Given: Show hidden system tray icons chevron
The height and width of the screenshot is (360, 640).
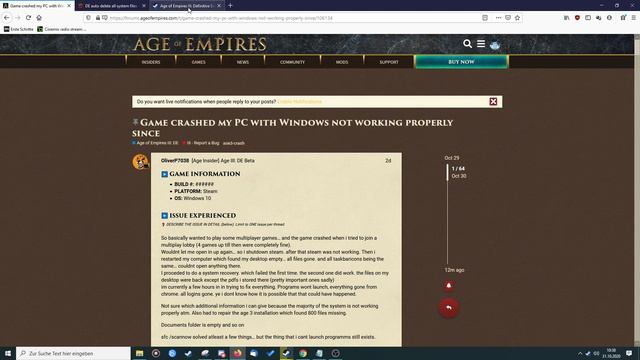Looking at the screenshot, I should [580, 353].
